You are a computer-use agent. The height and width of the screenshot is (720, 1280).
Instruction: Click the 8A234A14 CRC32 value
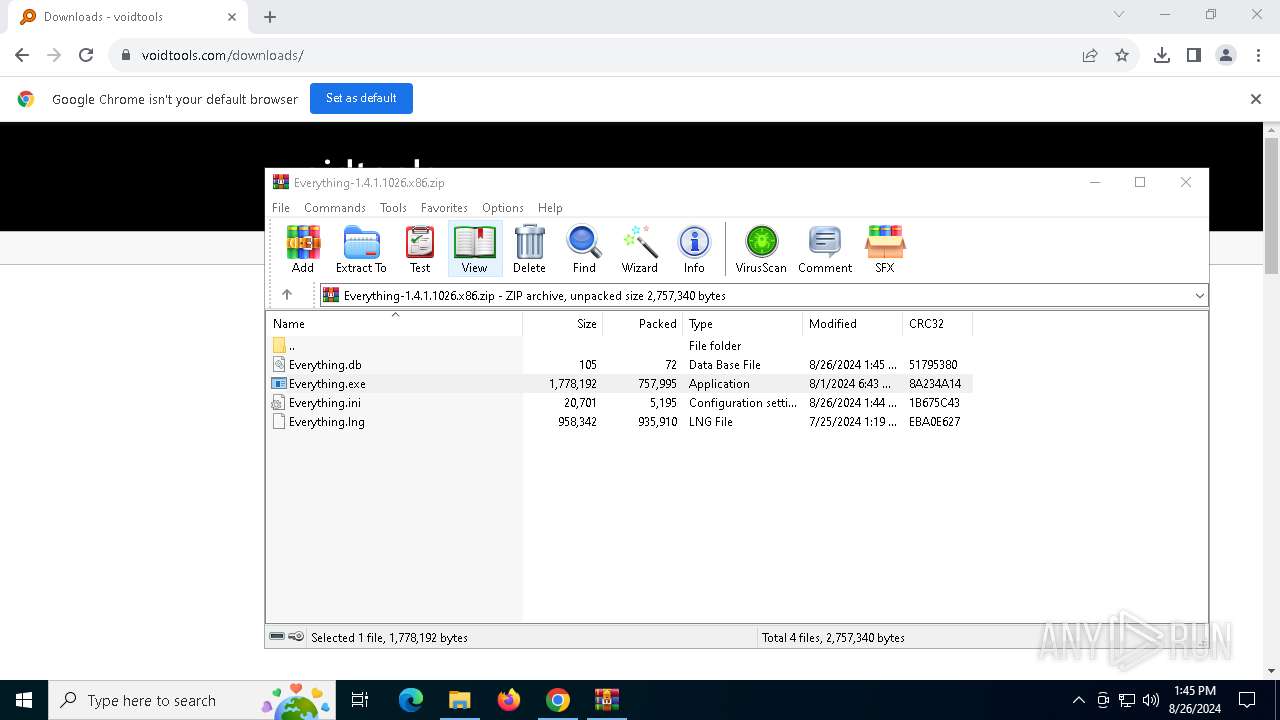click(x=935, y=384)
